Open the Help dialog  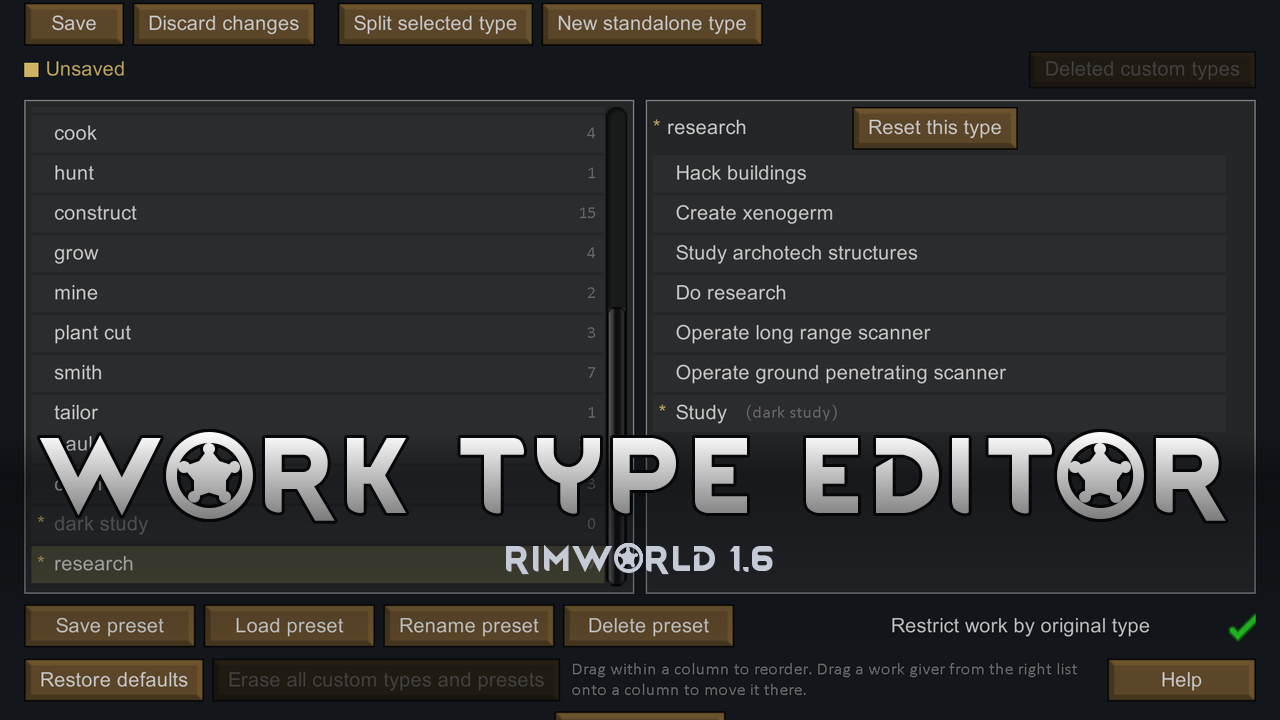[x=1181, y=680]
